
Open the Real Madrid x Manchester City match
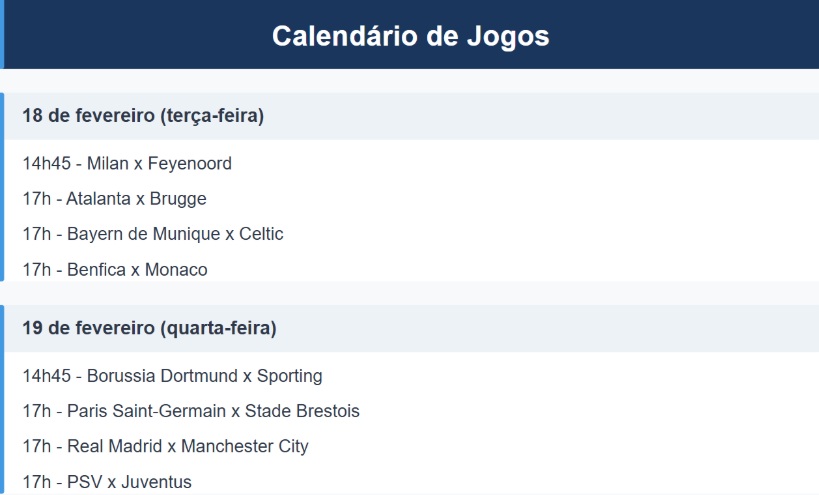165,446
